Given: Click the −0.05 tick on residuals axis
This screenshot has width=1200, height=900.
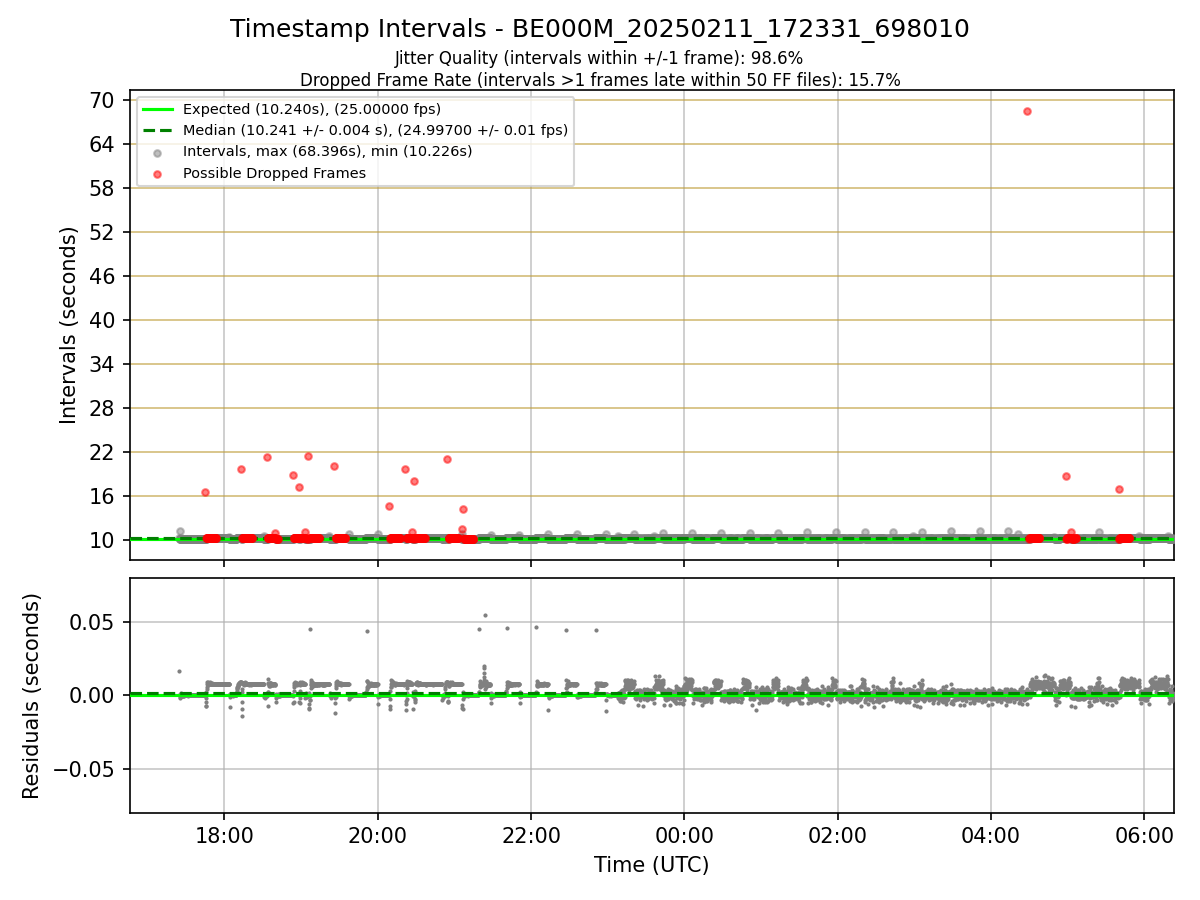Looking at the screenshot, I should coord(85,769).
